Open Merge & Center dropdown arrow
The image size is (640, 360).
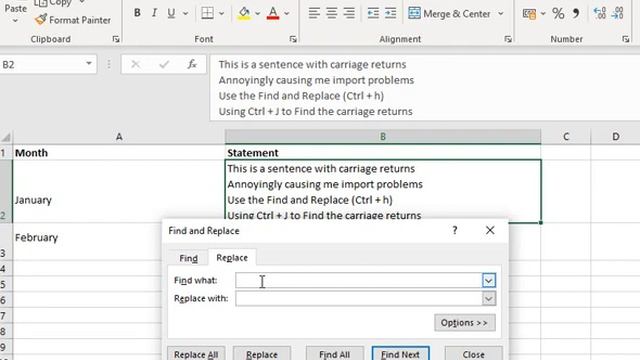[501, 13]
